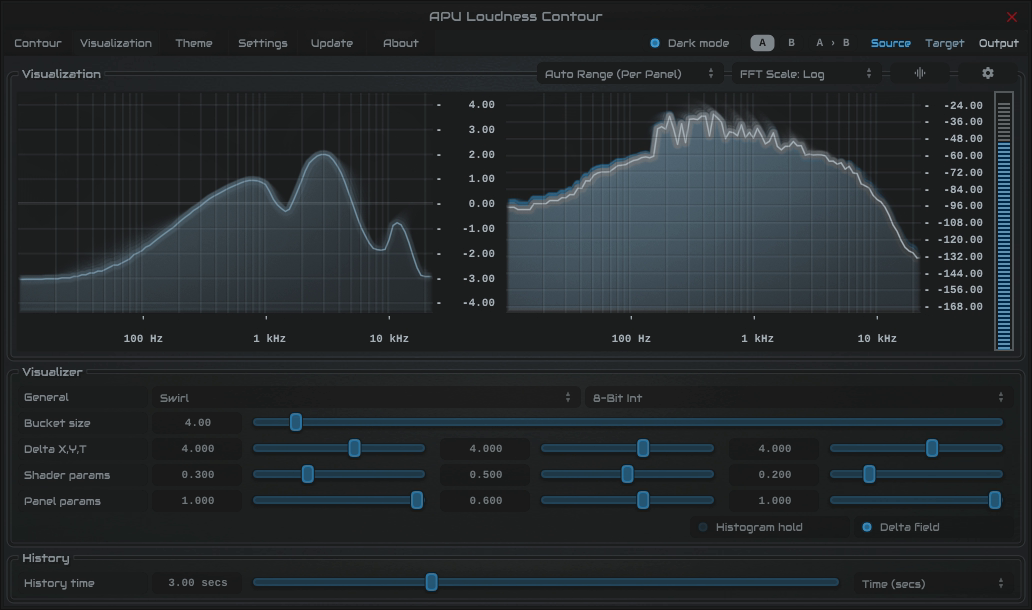Open the 8-Bit Int format dropdown
The height and width of the screenshot is (610, 1032).
tap(798, 397)
